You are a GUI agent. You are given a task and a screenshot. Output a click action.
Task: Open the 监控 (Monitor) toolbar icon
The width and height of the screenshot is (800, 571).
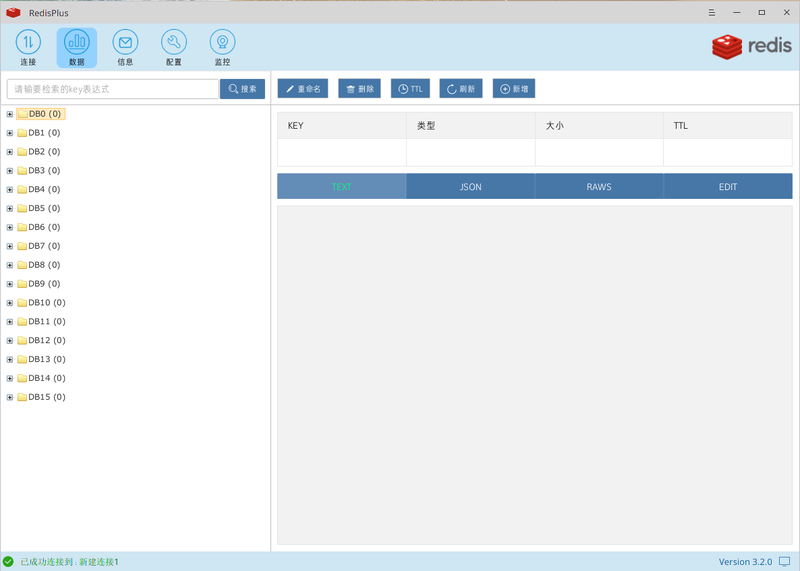tap(222, 42)
